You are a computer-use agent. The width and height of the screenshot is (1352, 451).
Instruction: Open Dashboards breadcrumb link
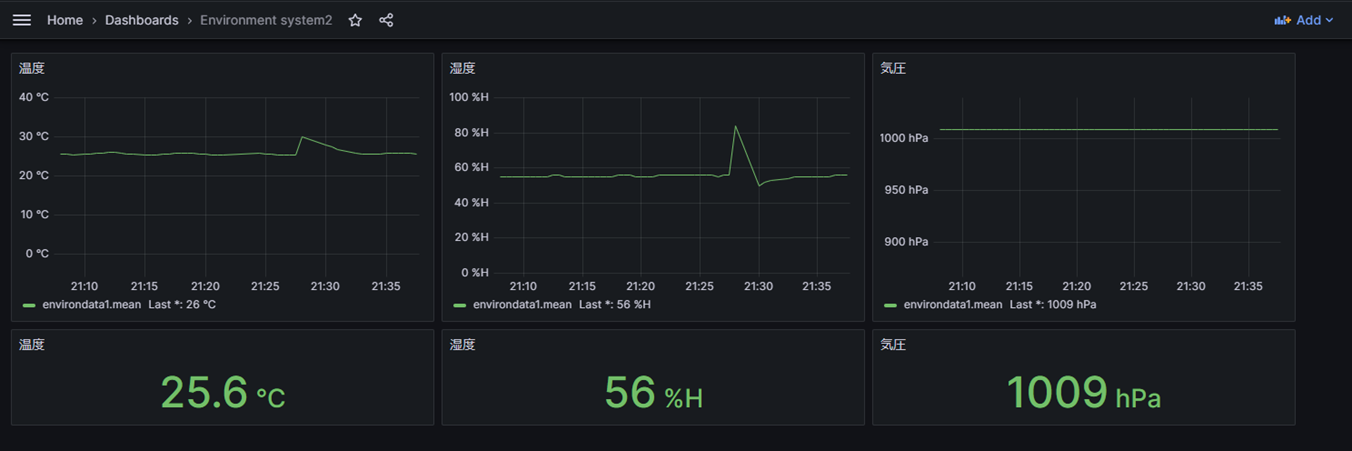(x=142, y=20)
